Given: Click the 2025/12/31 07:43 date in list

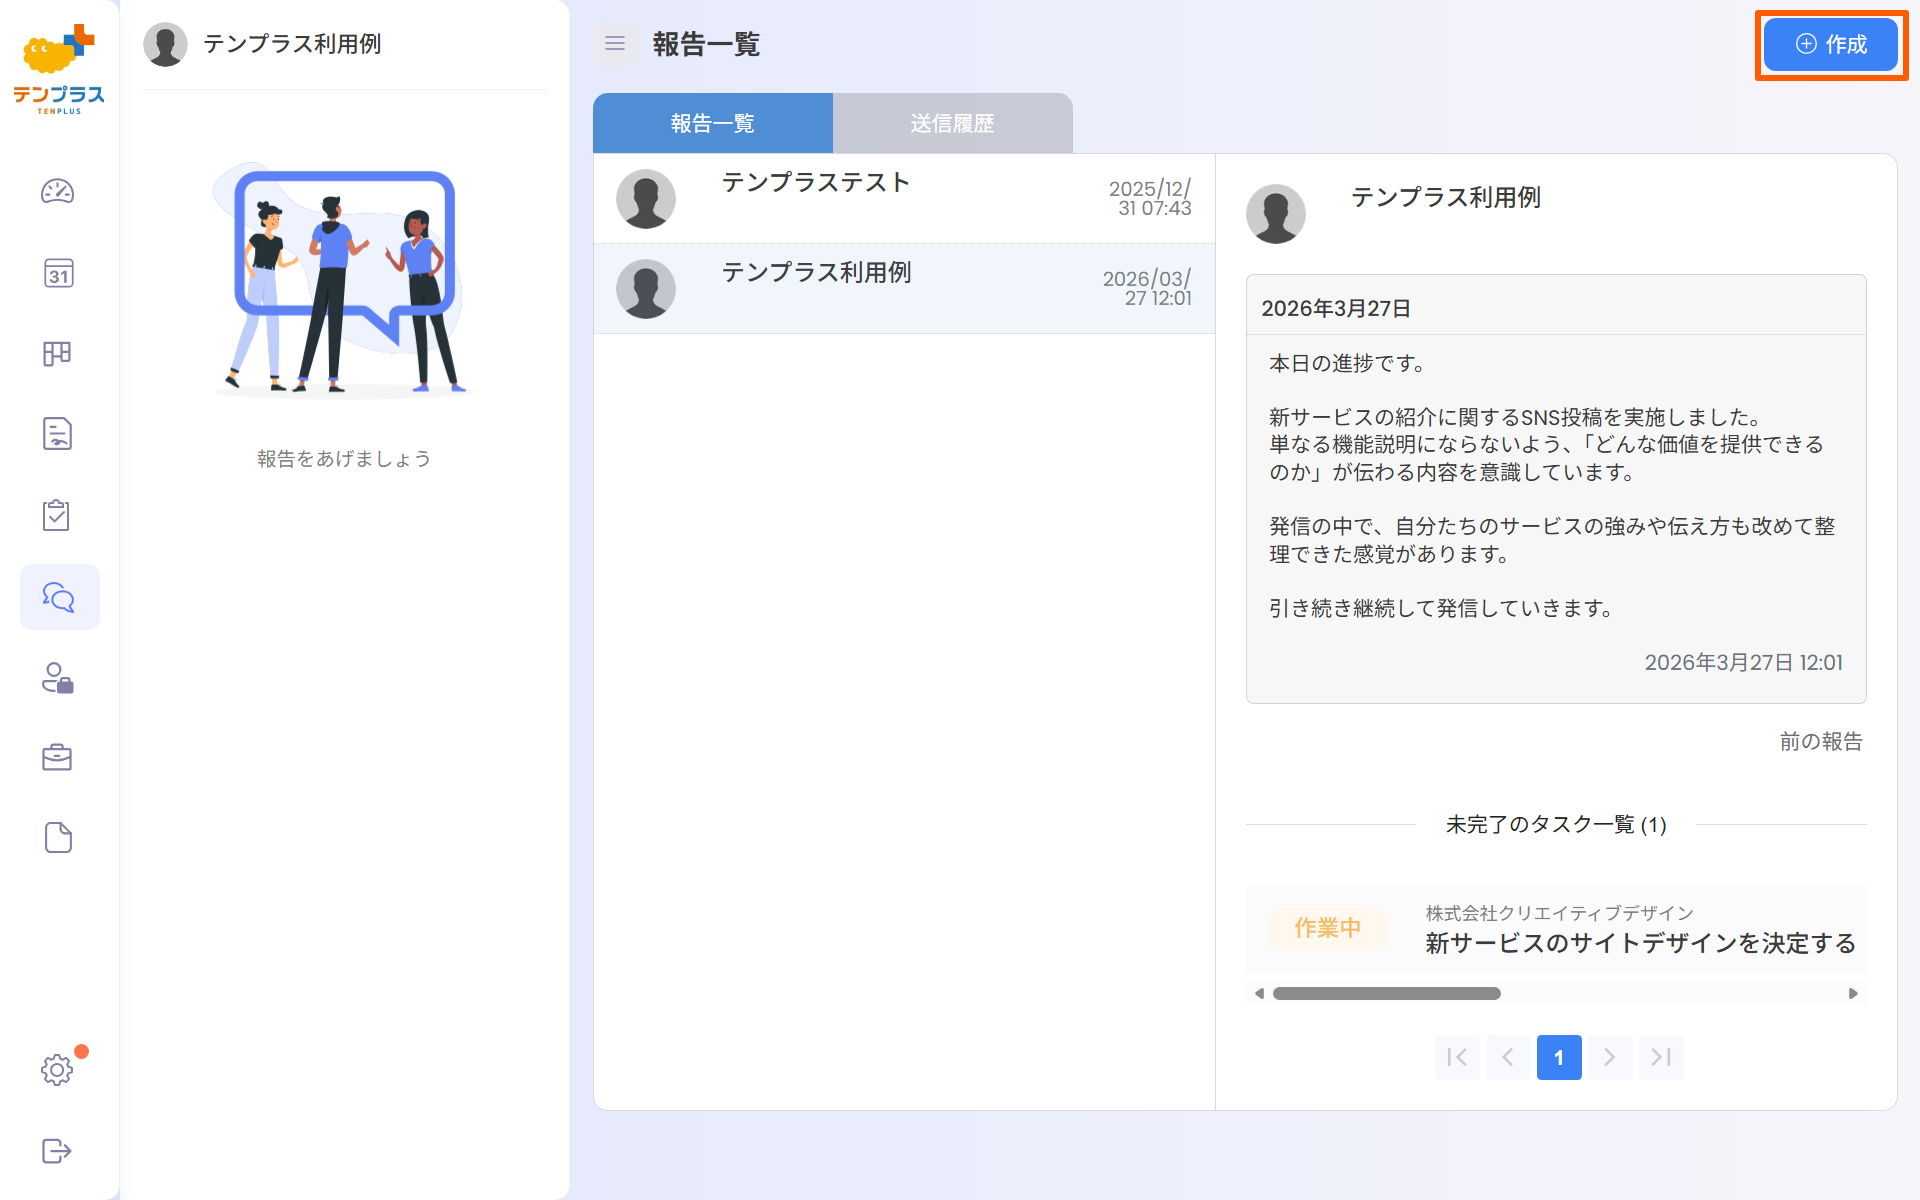Looking at the screenshot, I should [x=1150, y=198].
